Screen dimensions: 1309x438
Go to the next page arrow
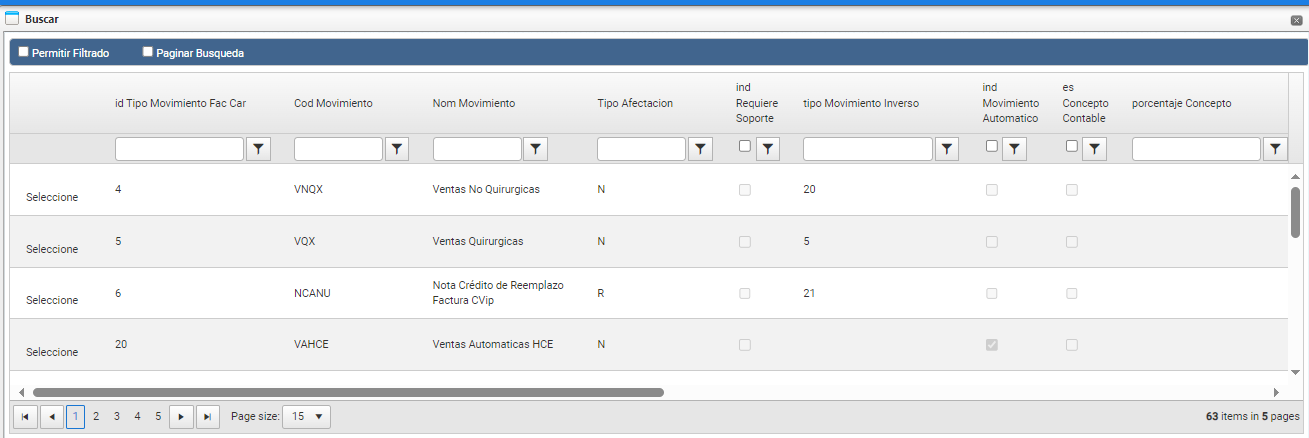(x=181, y=416)
